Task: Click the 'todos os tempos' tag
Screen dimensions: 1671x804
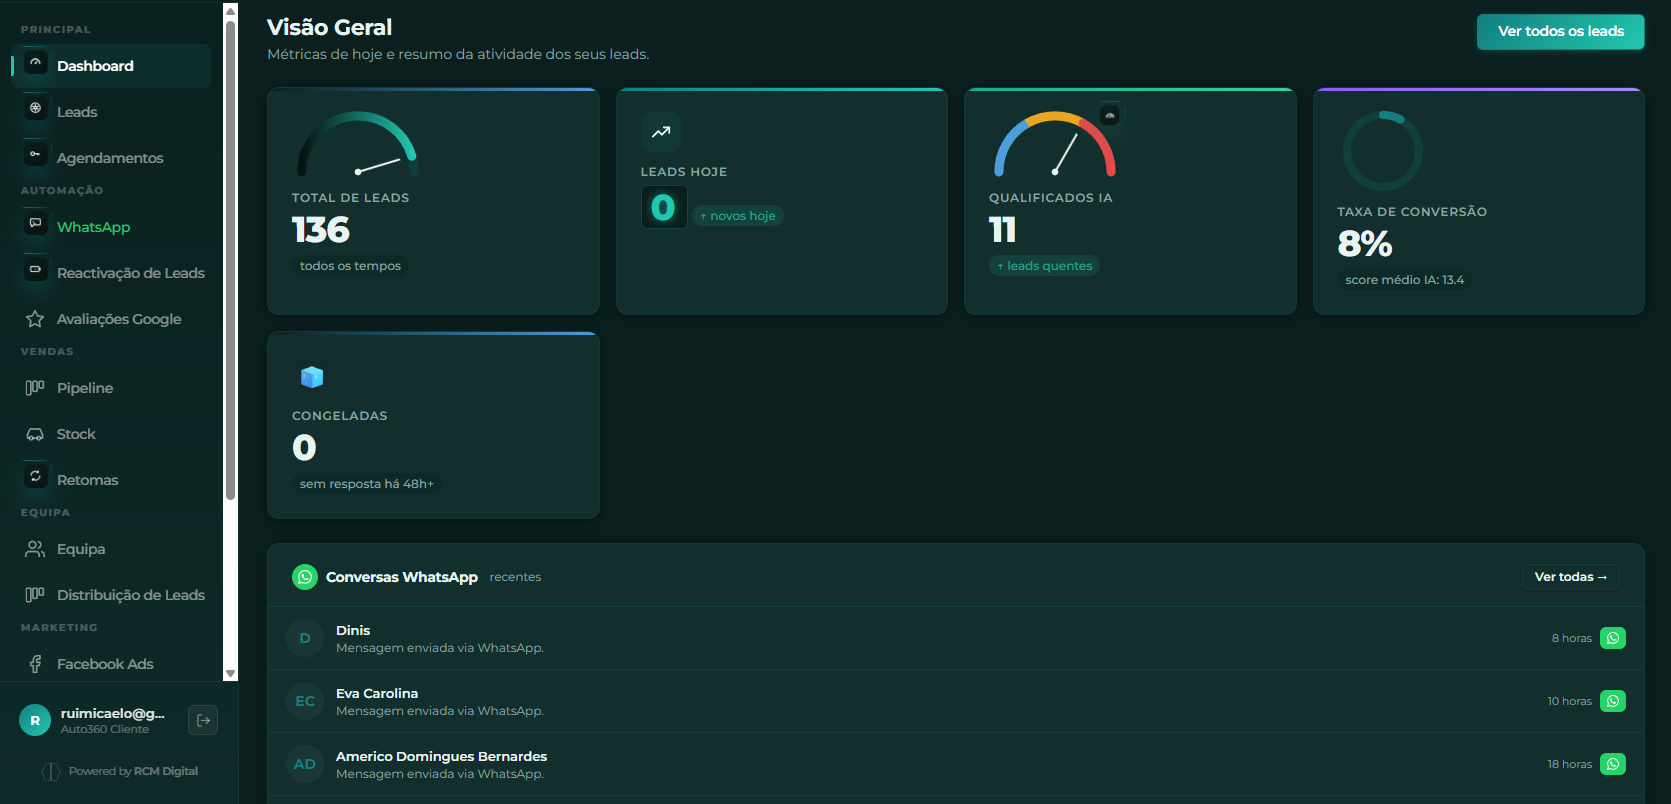Action: click(x=350, y=266)
